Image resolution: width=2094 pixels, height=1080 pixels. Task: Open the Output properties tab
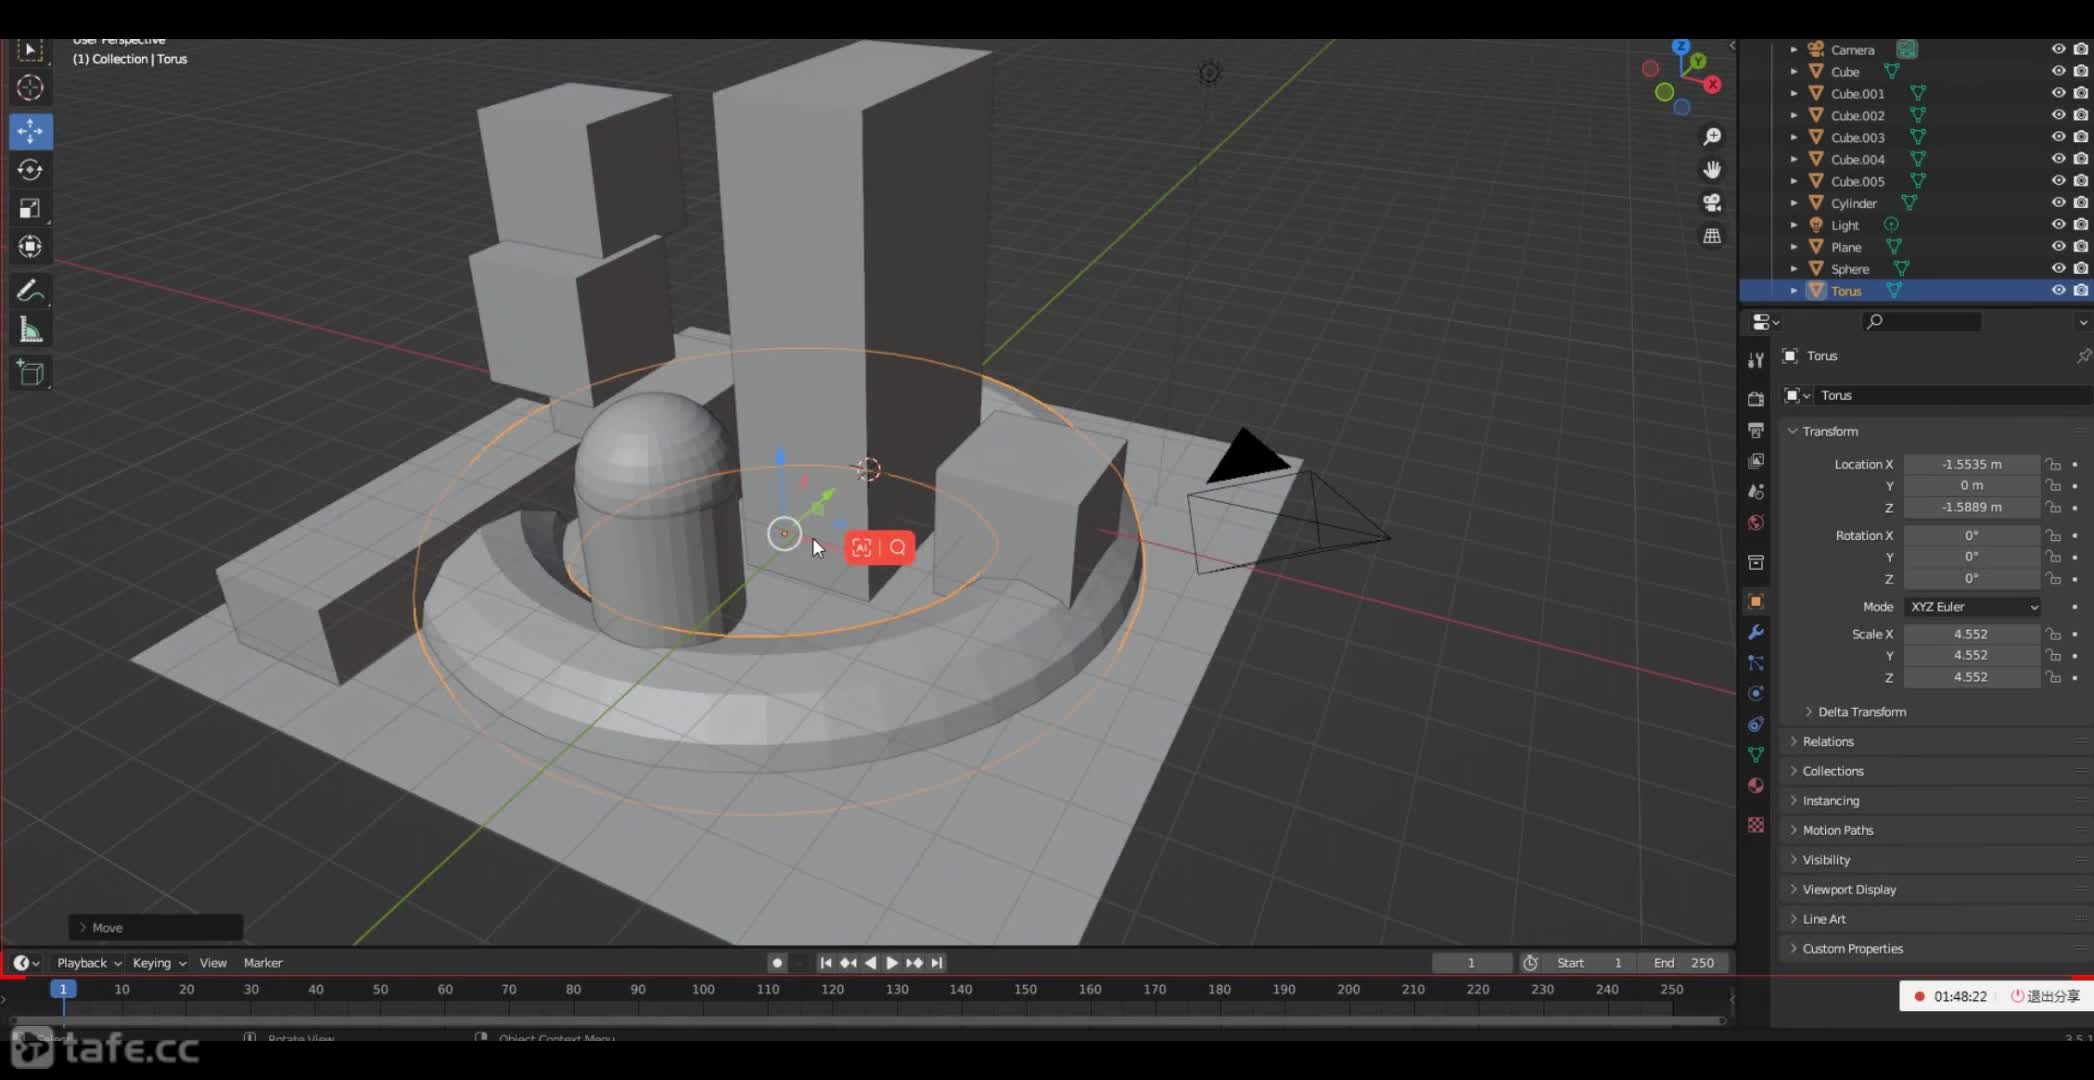click(1755, 430)
